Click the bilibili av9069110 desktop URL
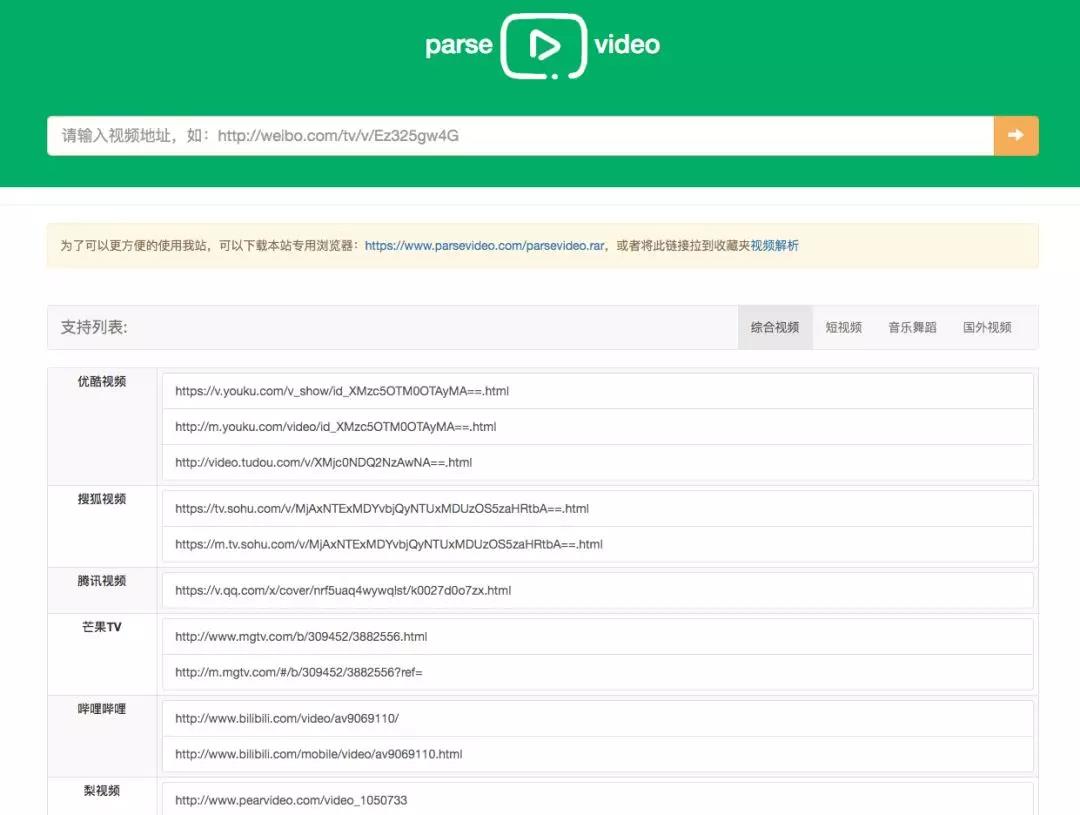 click(287, 719)
